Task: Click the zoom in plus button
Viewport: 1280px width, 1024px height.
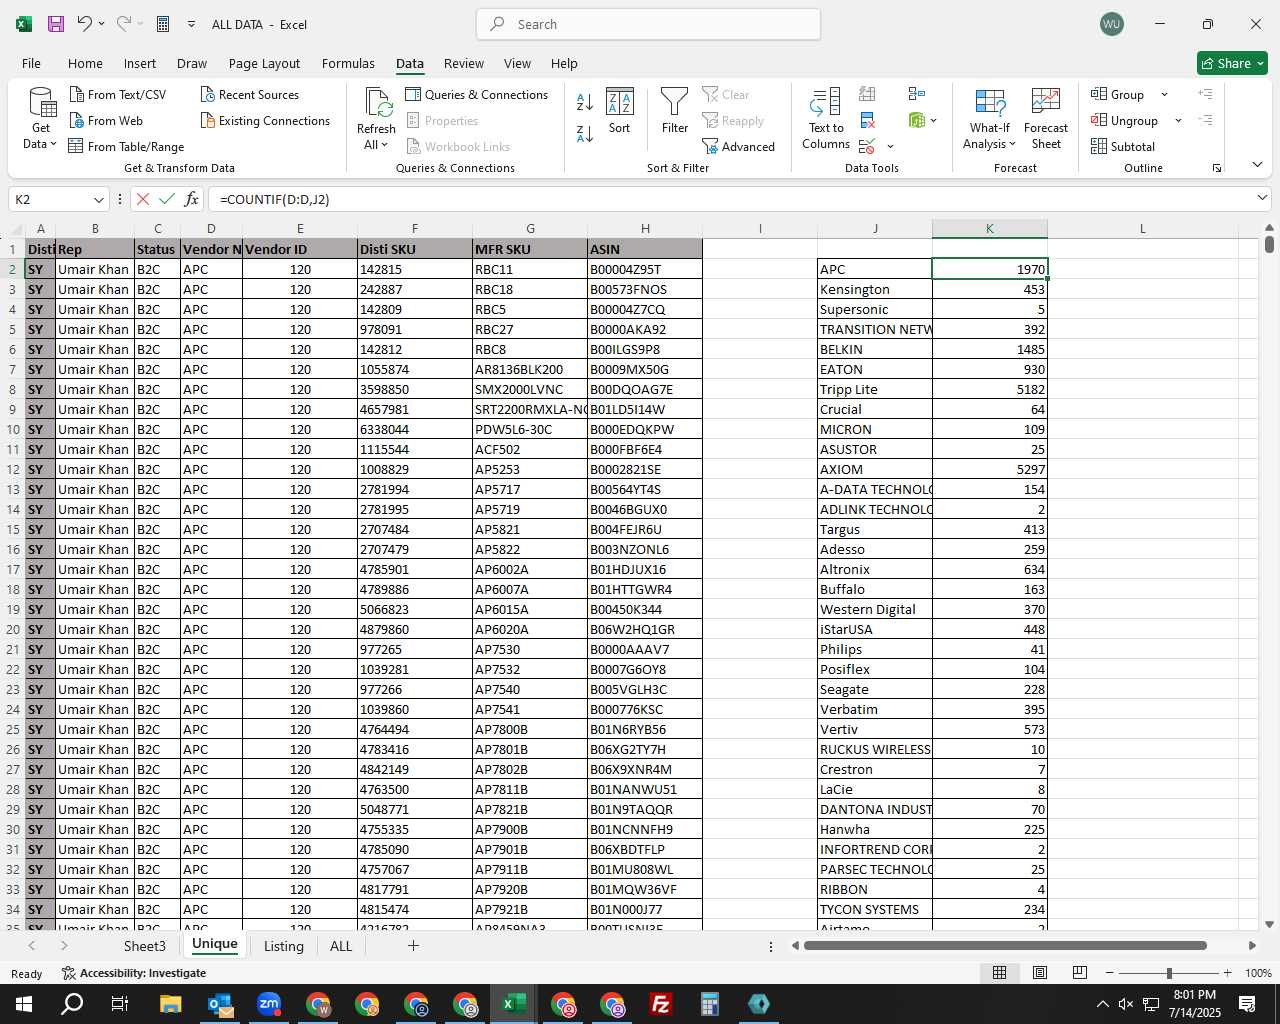Action: 1227,973
